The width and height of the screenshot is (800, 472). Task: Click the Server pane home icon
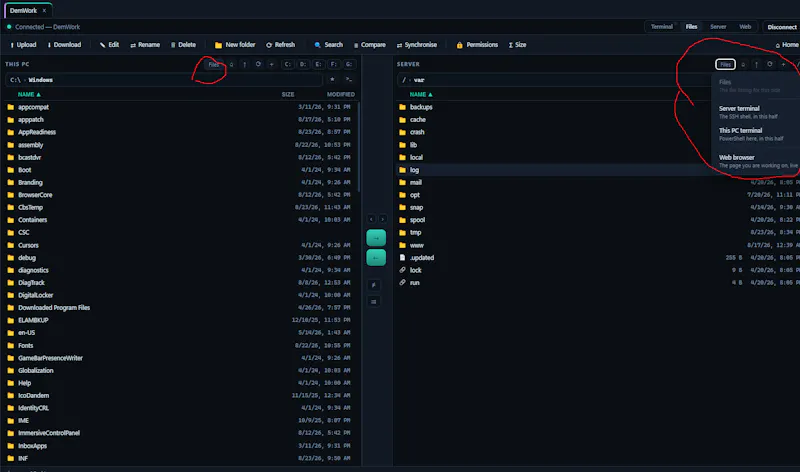(x=743, y=64)
